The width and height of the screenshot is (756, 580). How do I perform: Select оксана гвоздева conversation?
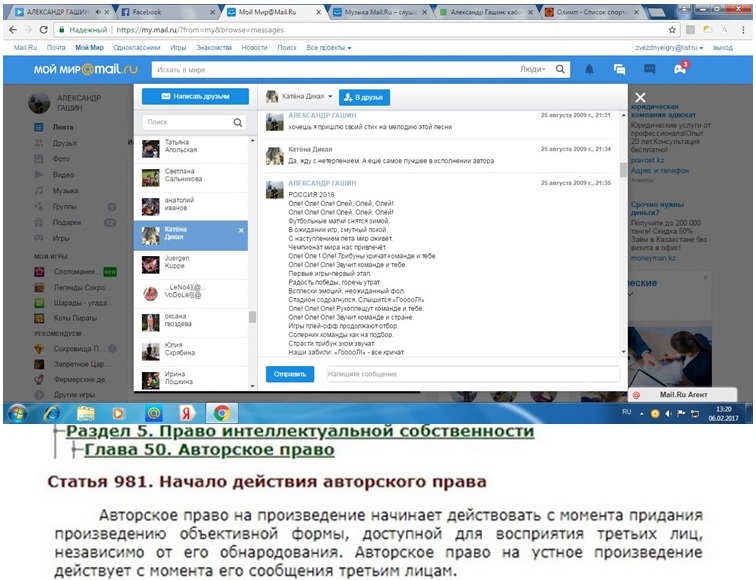(x=191, y=323)
